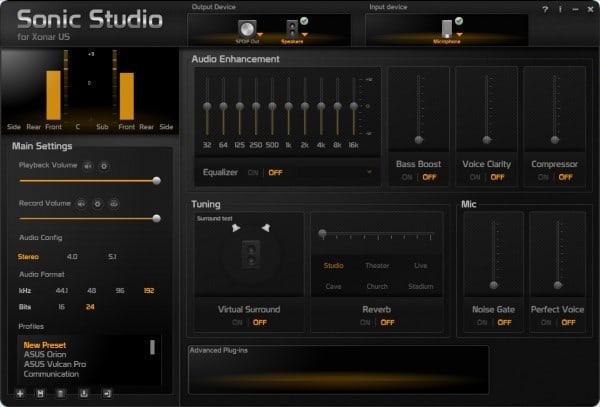Image resolution: width=600 pixels, height=407 pixels.
Task: Play surround test left speaker icon
Action: click(236, 228)
